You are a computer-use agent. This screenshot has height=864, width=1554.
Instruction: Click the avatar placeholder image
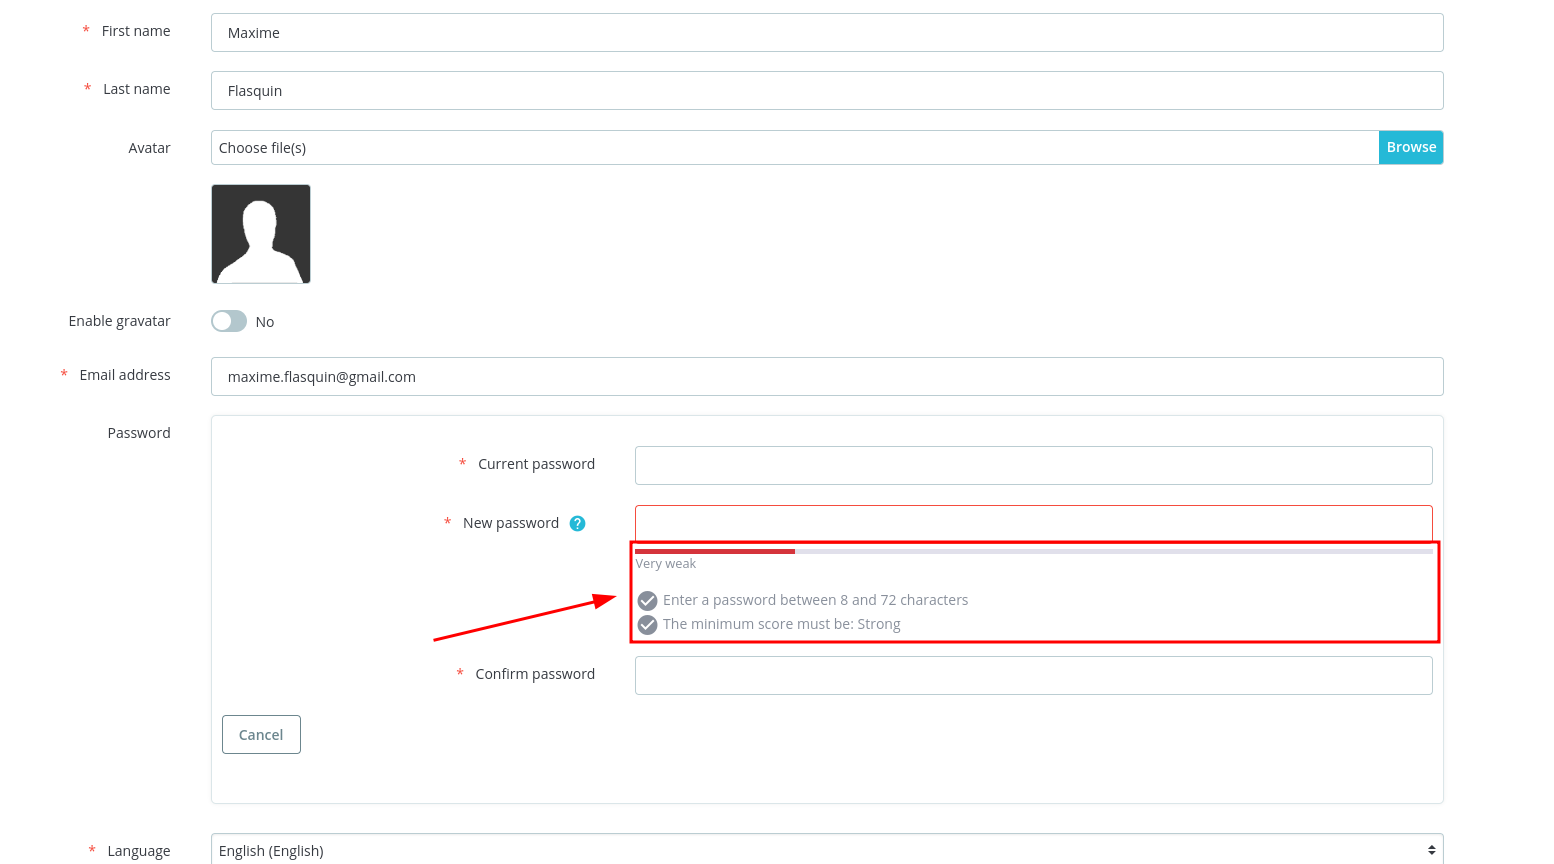point(260,233)
